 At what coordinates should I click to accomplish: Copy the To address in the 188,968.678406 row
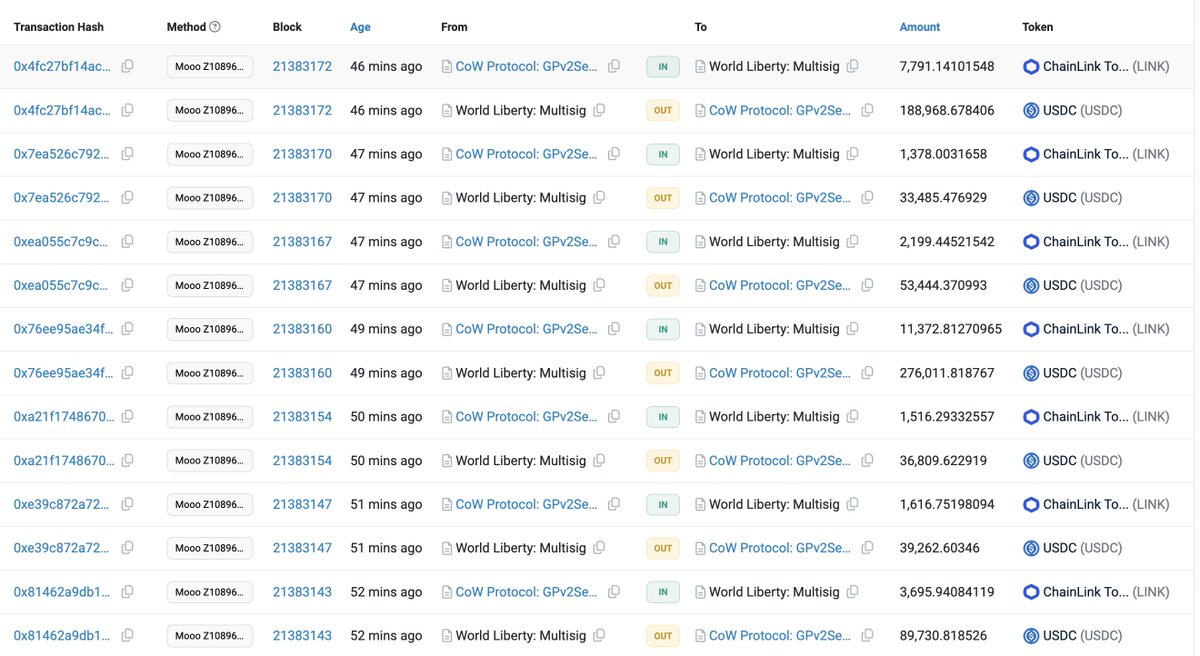point(867,110)
